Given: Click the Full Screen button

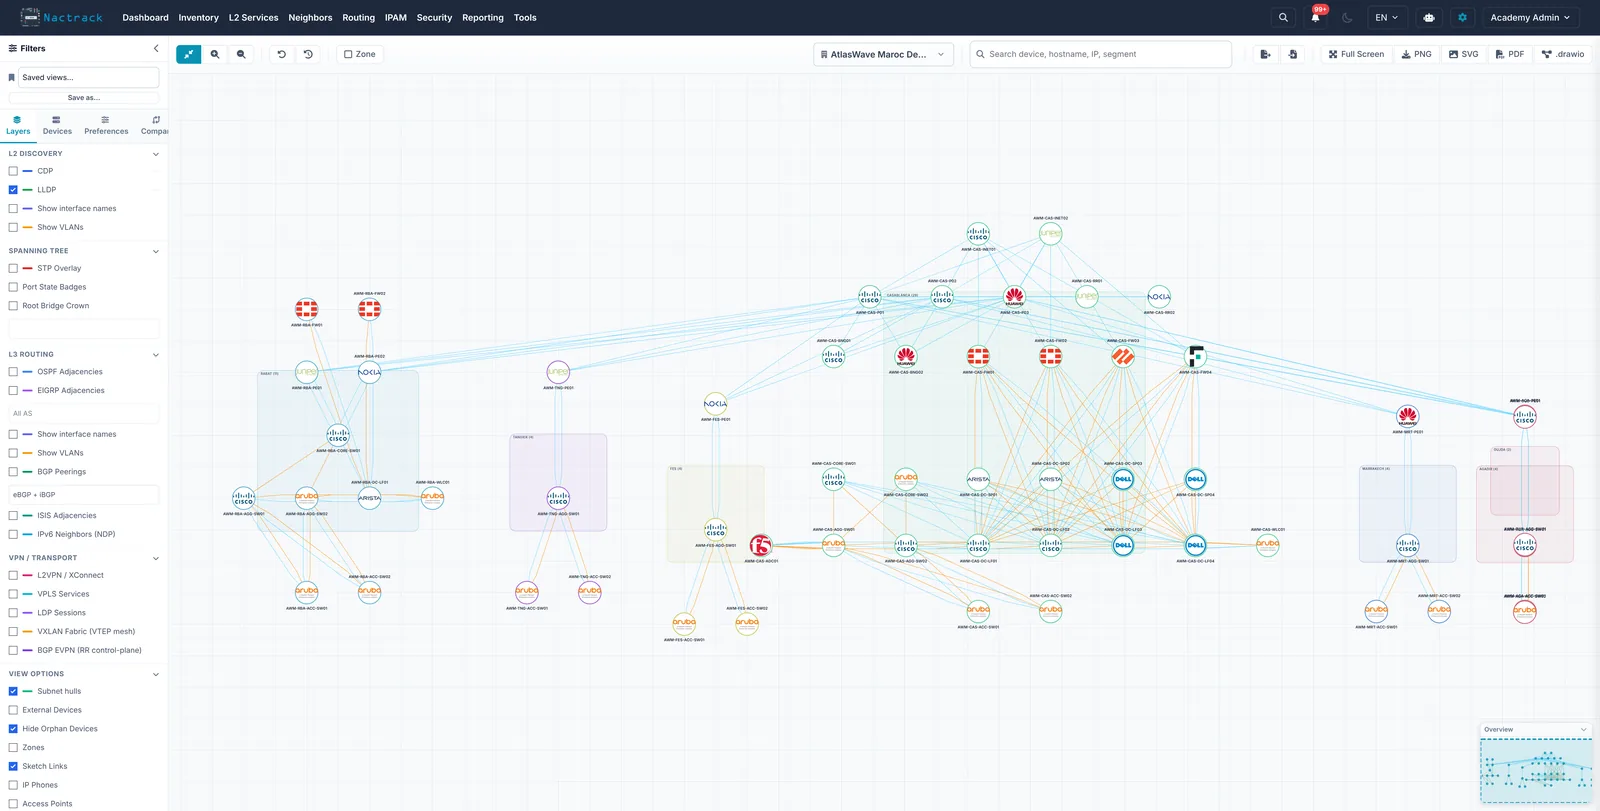Looking at the screenshot, I should (x=1356, y=54).
